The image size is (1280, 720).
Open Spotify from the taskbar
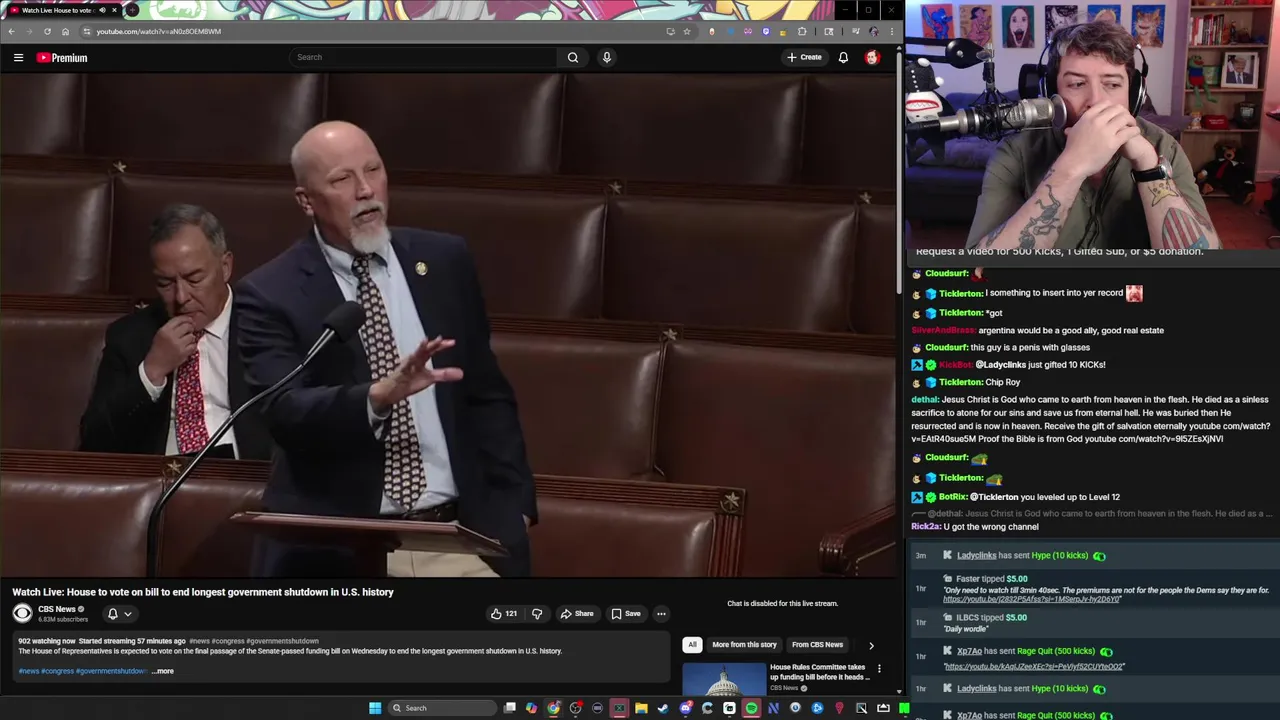tap(751, 708)
